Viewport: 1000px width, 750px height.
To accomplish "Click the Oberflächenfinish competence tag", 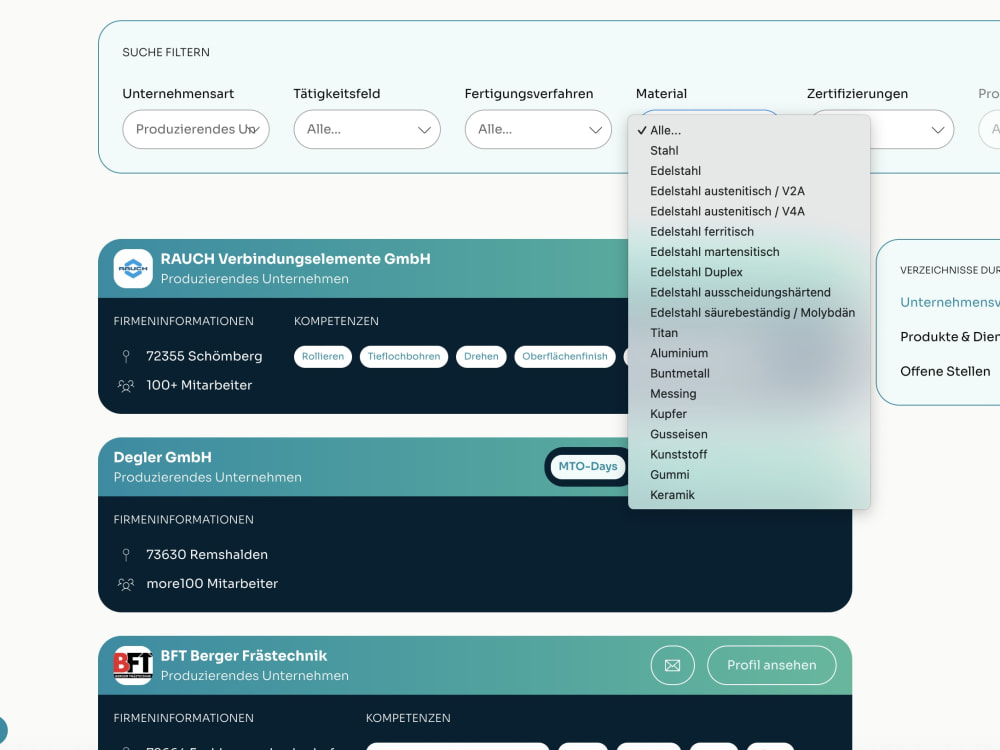I will (564, 357).
